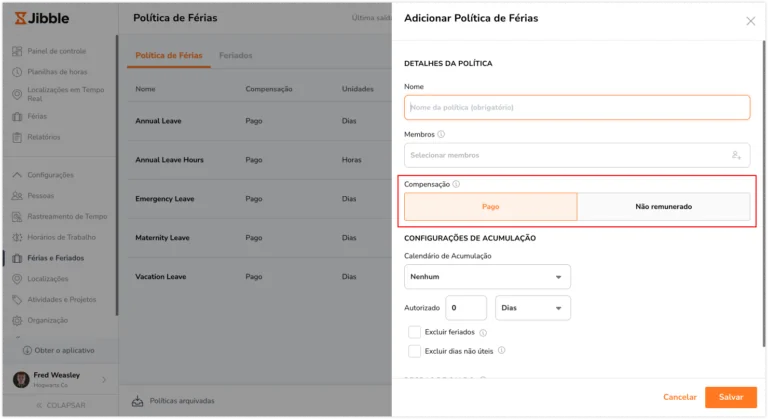768x419 pixels.
Task: Open Políticas arquivadas archive icon
Action: [138, 401]
